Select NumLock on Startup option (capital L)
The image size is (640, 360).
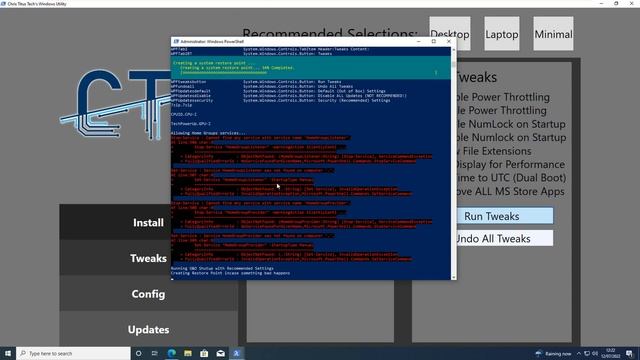(511, 124)
